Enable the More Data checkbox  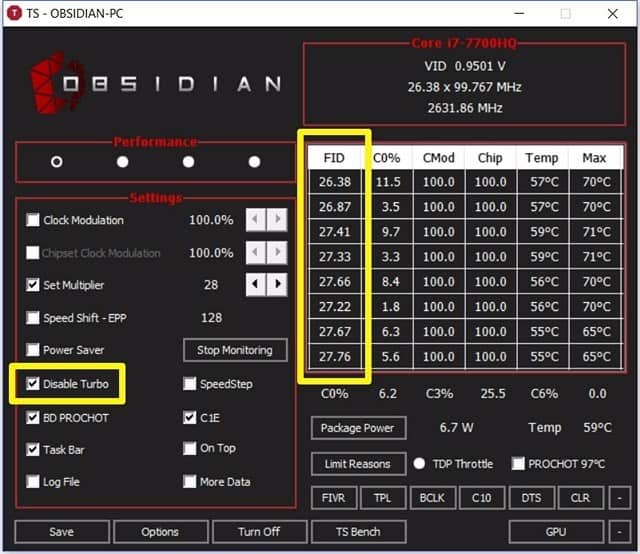click(190, 481)
